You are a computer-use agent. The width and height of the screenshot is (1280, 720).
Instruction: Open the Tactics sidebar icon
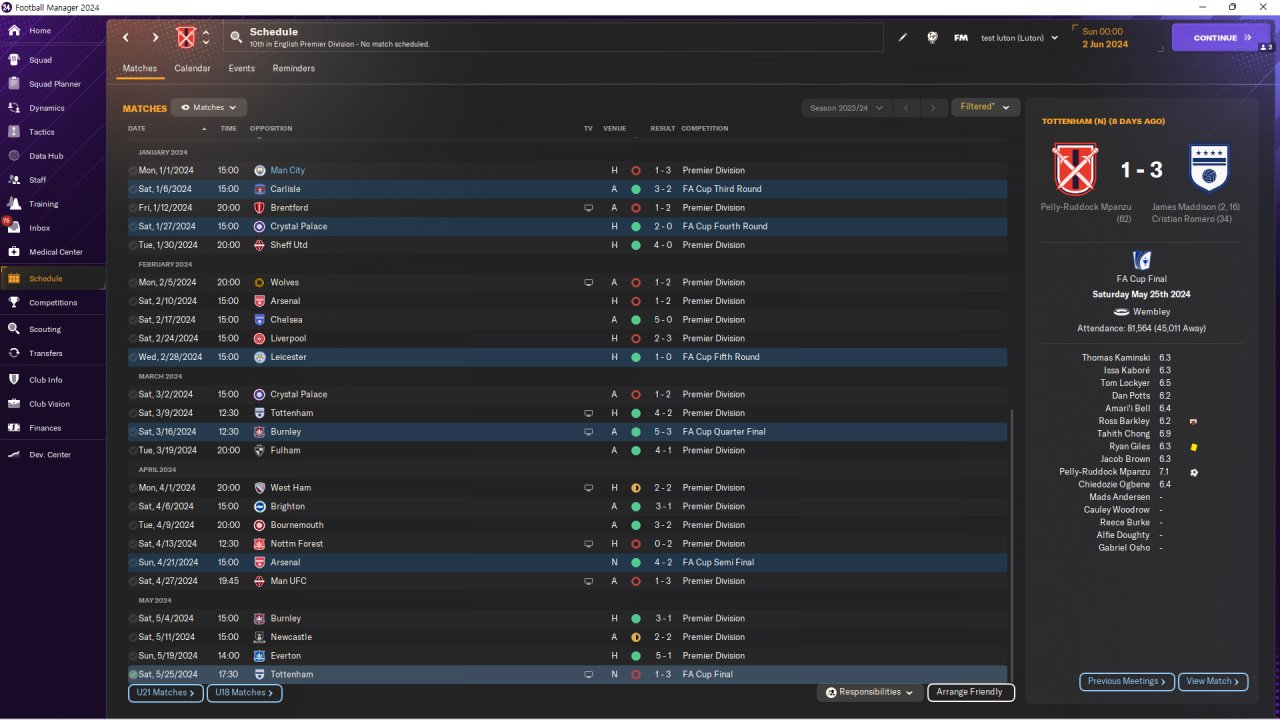click(14, 132)
